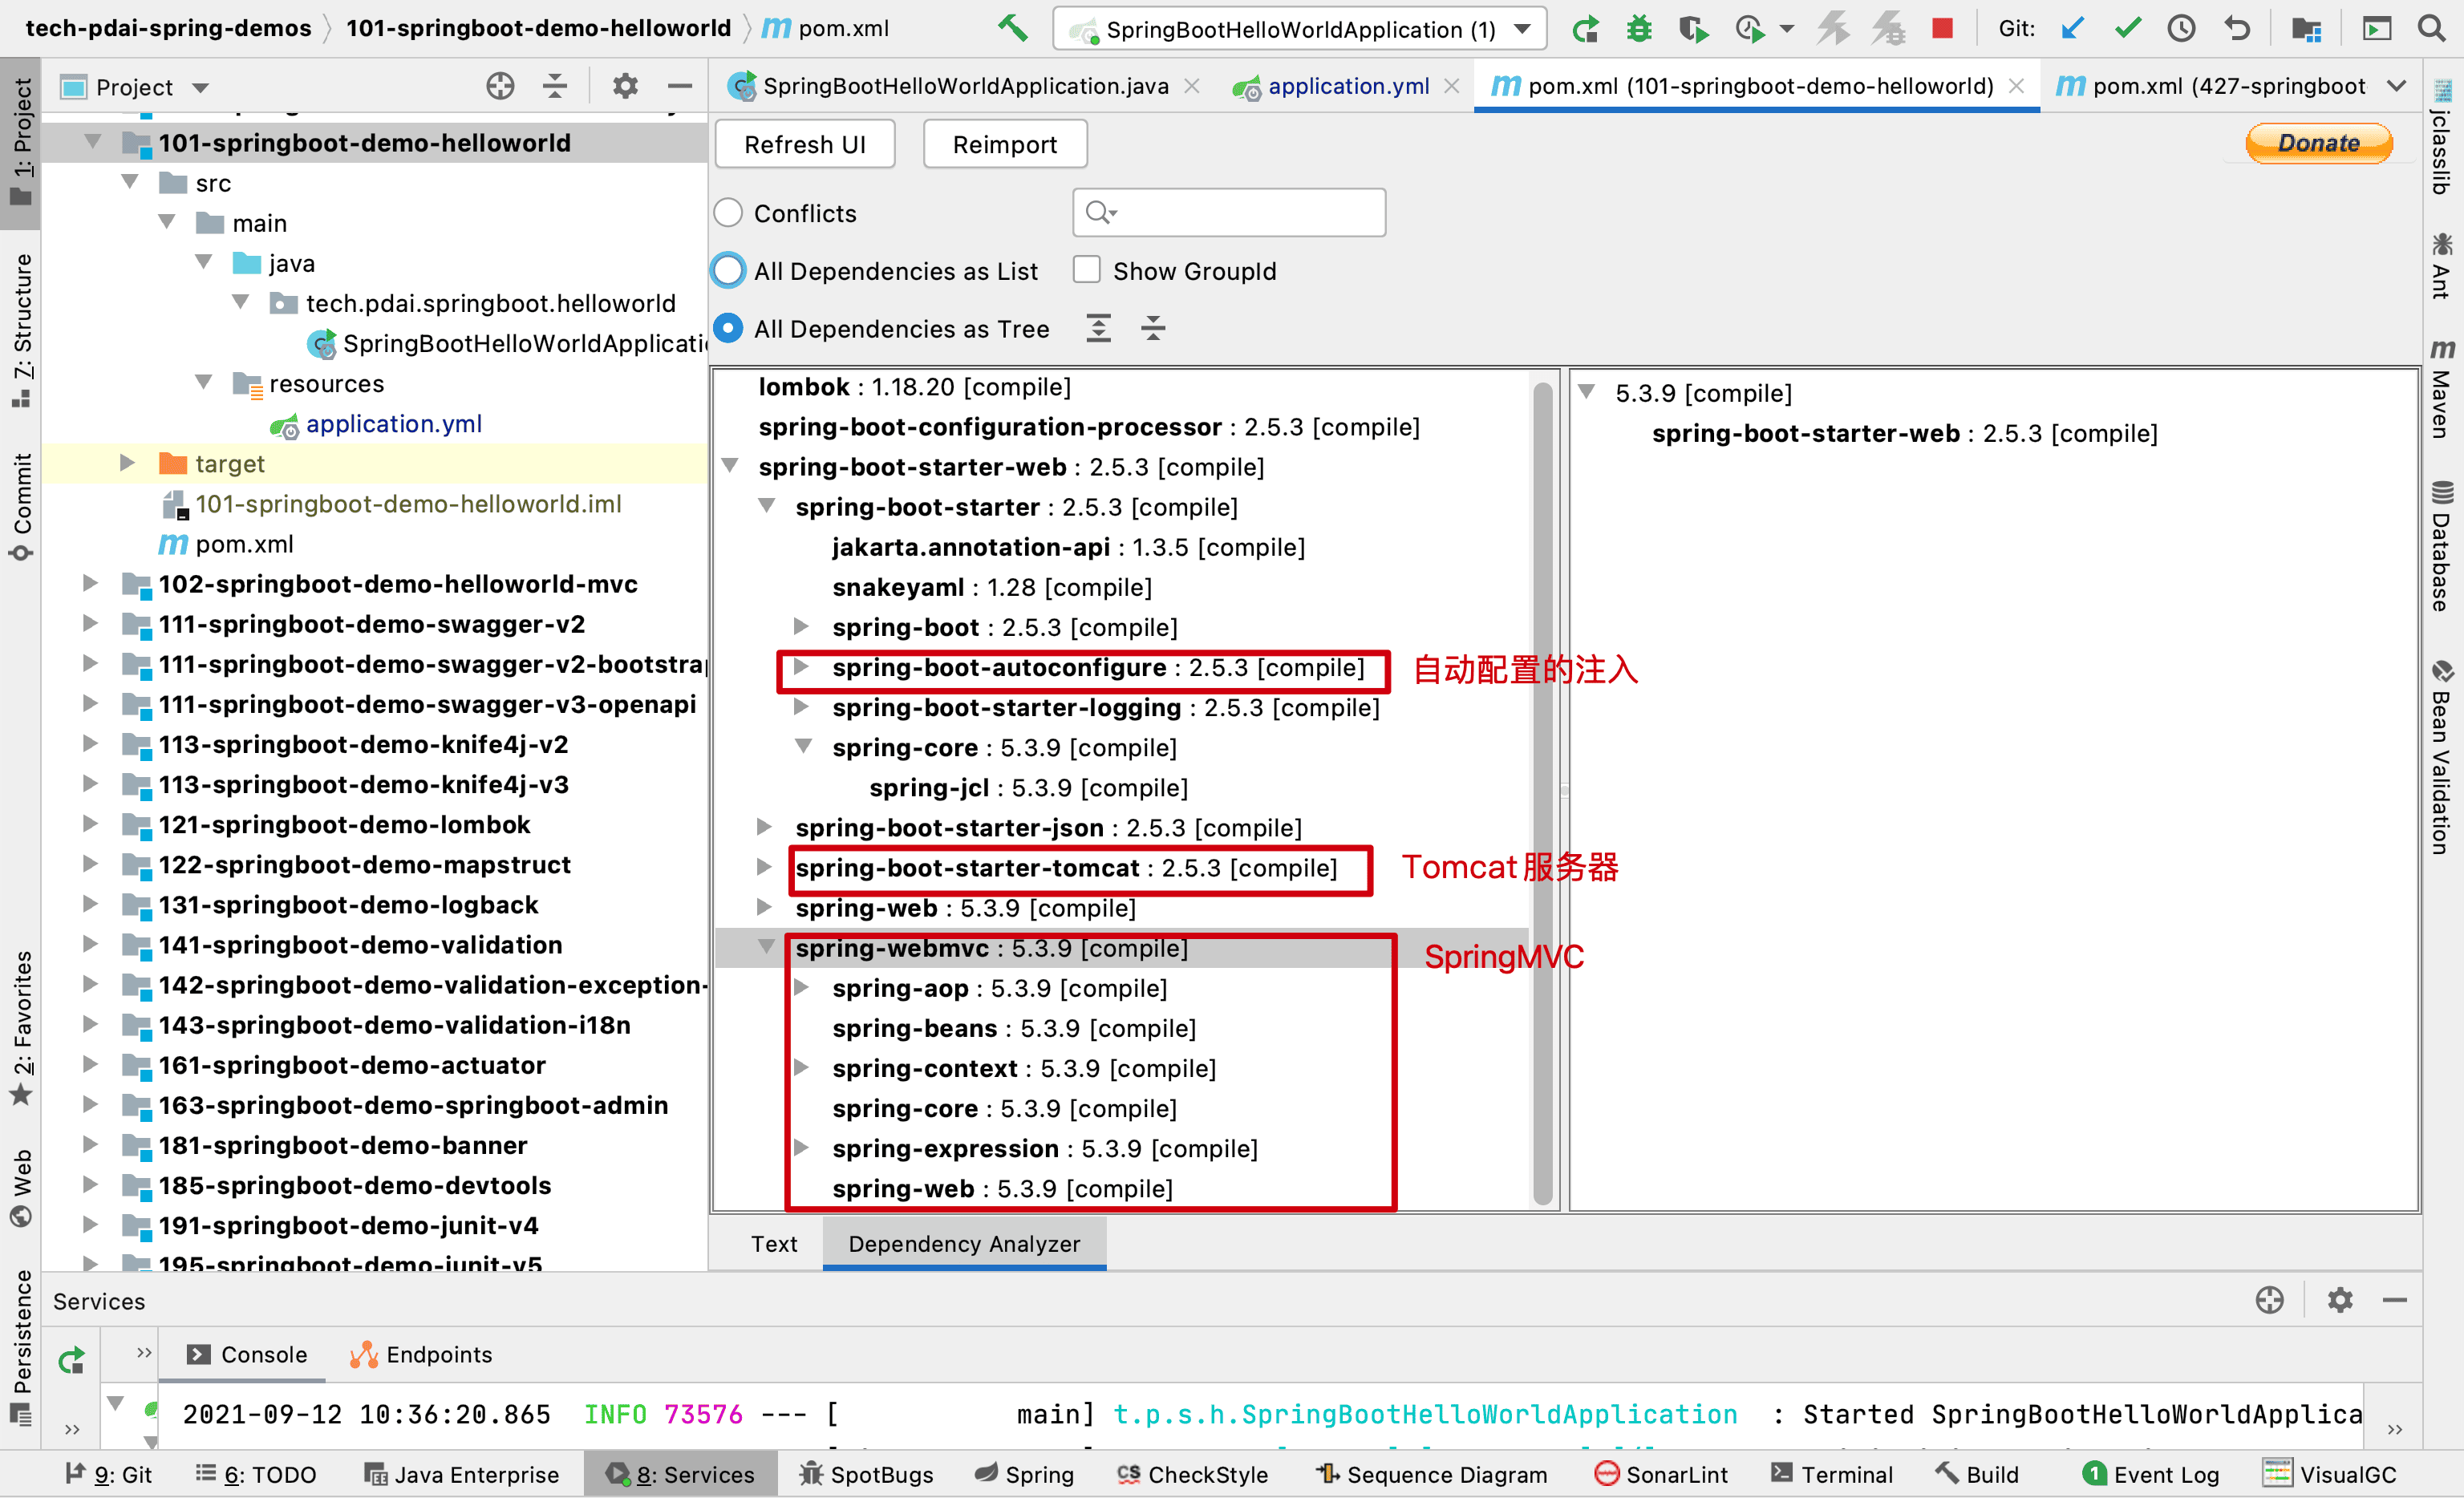The width and height of the screenshot is (2464, 1498).
Task: Select All Dependencies as List option
Action: [728, 271]
